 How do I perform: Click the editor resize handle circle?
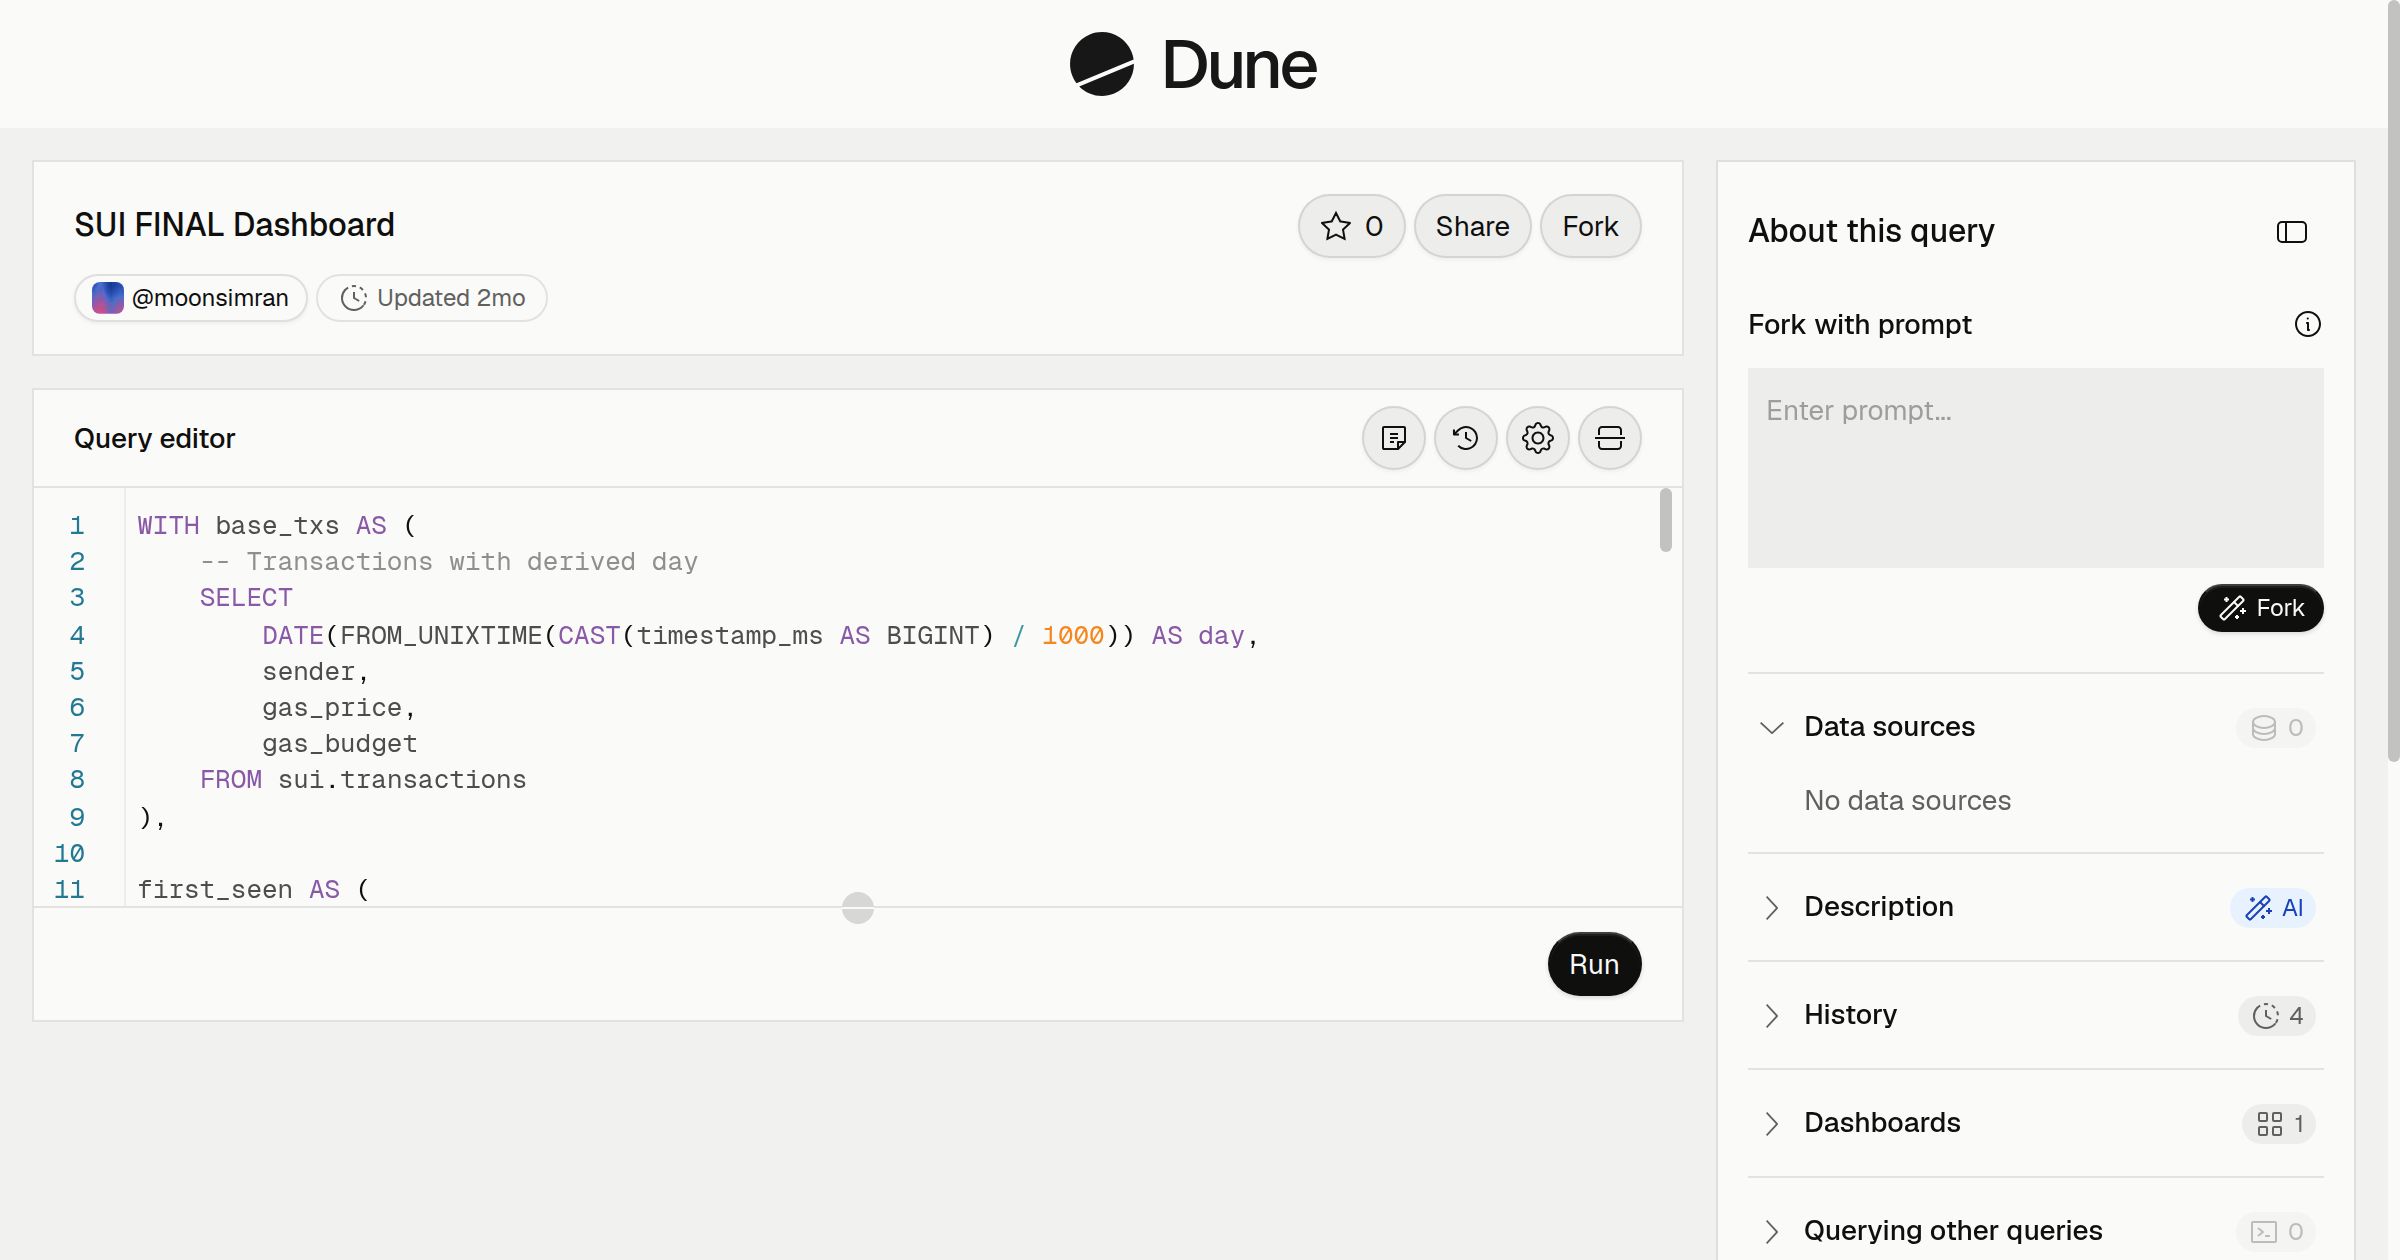[858, 908]
